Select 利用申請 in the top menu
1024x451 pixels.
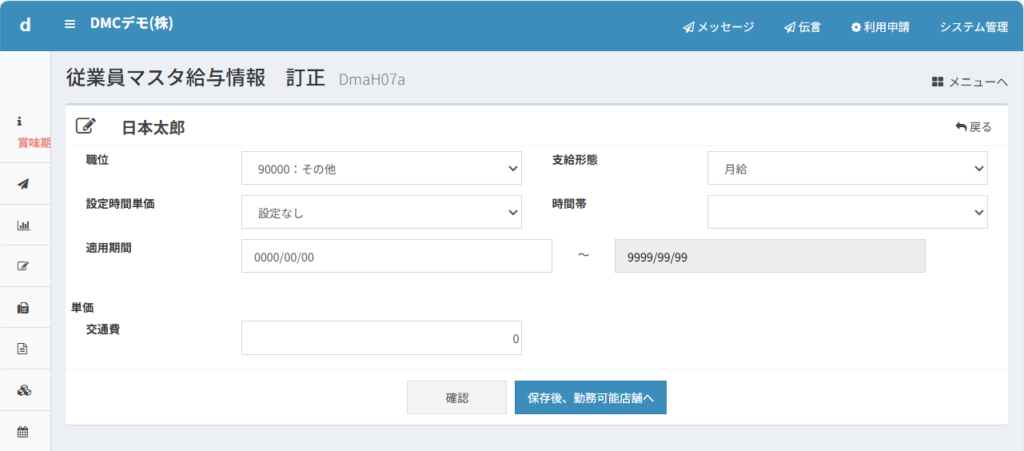point(880,27)
